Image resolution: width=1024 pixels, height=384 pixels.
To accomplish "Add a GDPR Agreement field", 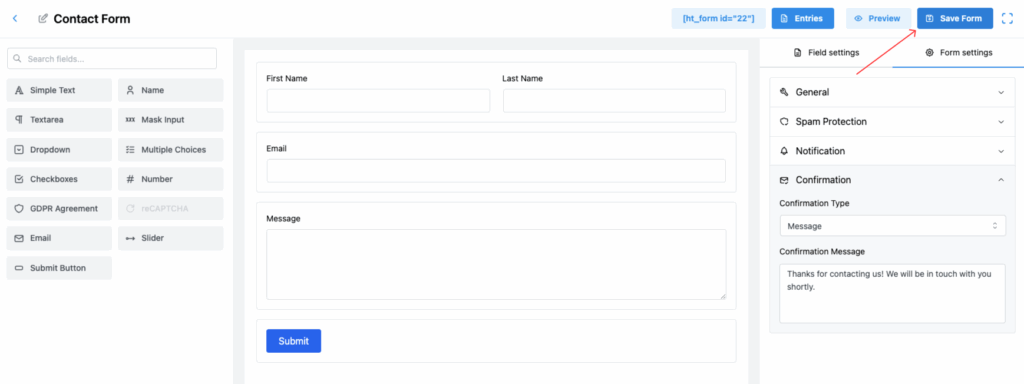I will tap(59, 208).
